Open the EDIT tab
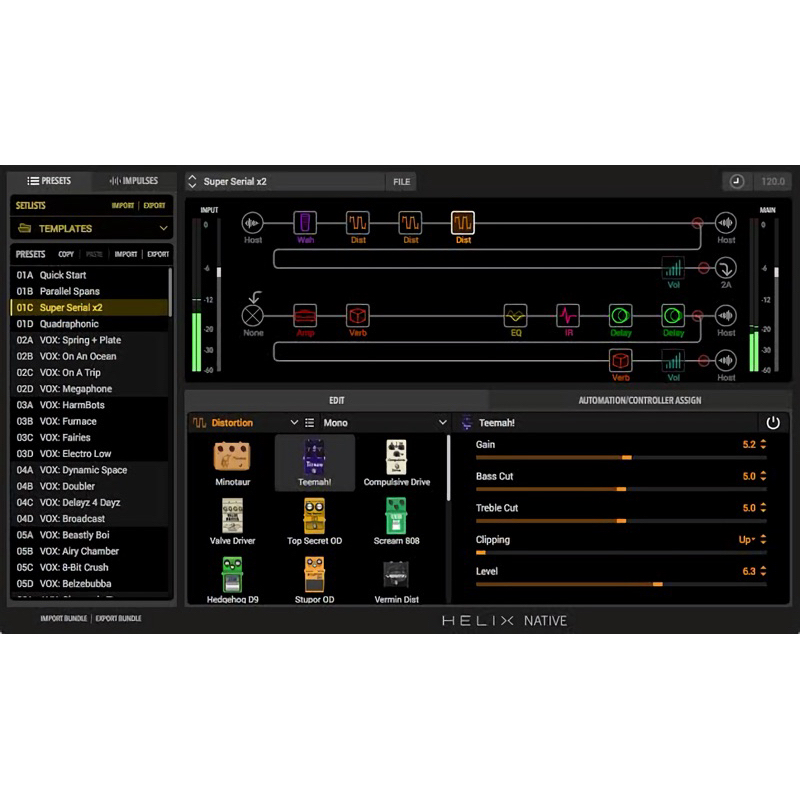This screenshot has height=800, width=800. [x=337, y=401]
